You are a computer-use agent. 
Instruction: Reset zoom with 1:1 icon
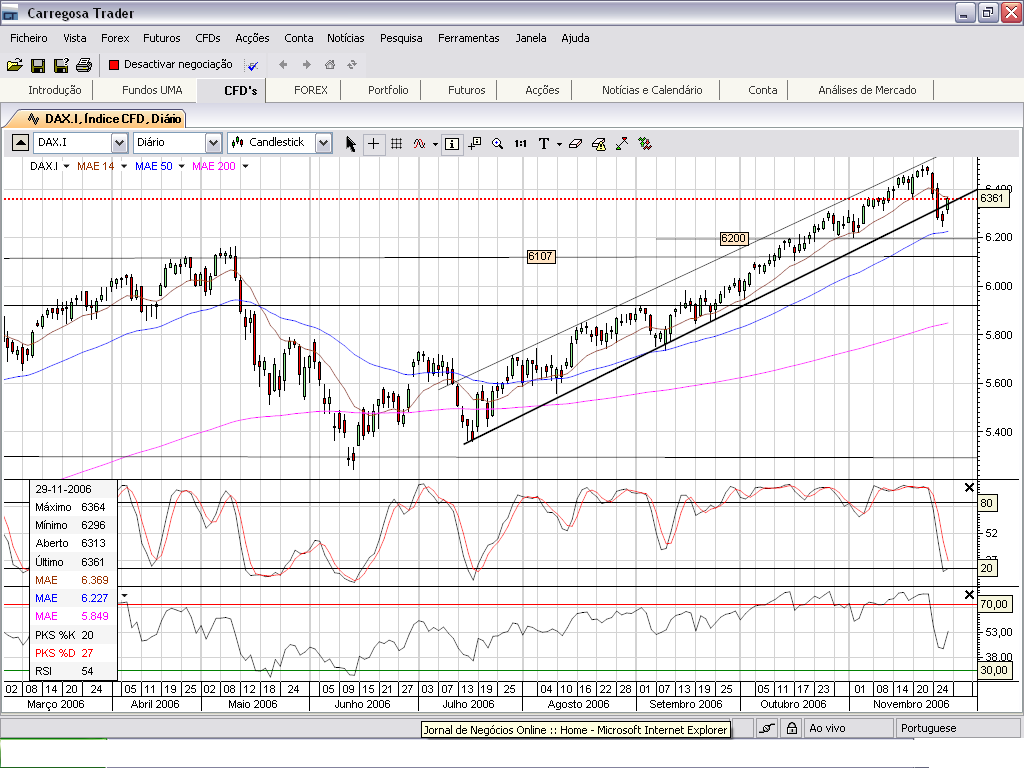(x=520, y=144)
